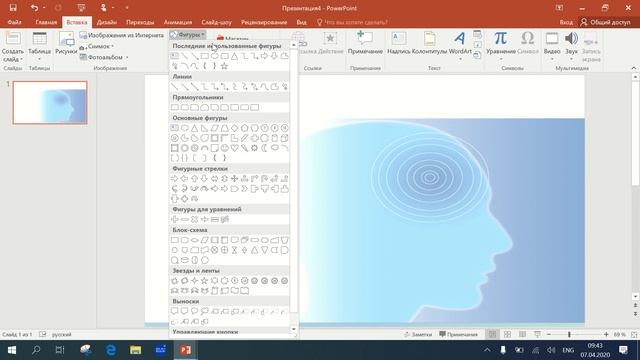
Task: Select the 4-point star in Звезды и ленты
Action: (x=194, y=281)
